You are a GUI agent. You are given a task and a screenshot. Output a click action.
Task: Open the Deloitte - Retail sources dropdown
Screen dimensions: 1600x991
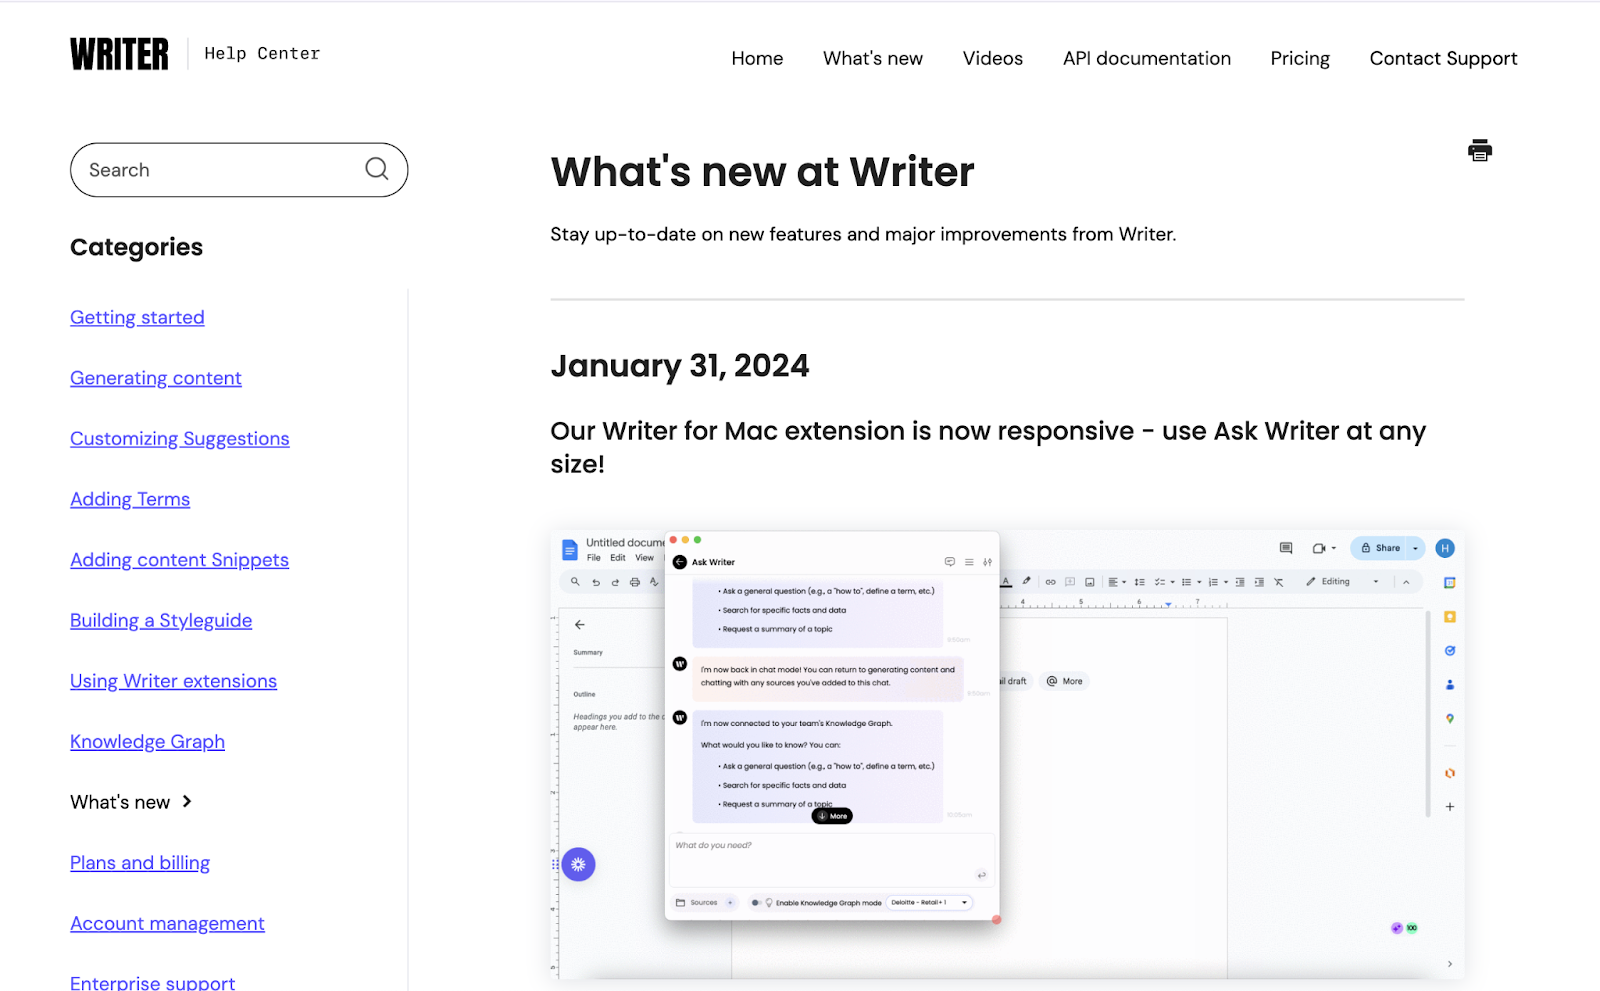(x=928, y=902)
